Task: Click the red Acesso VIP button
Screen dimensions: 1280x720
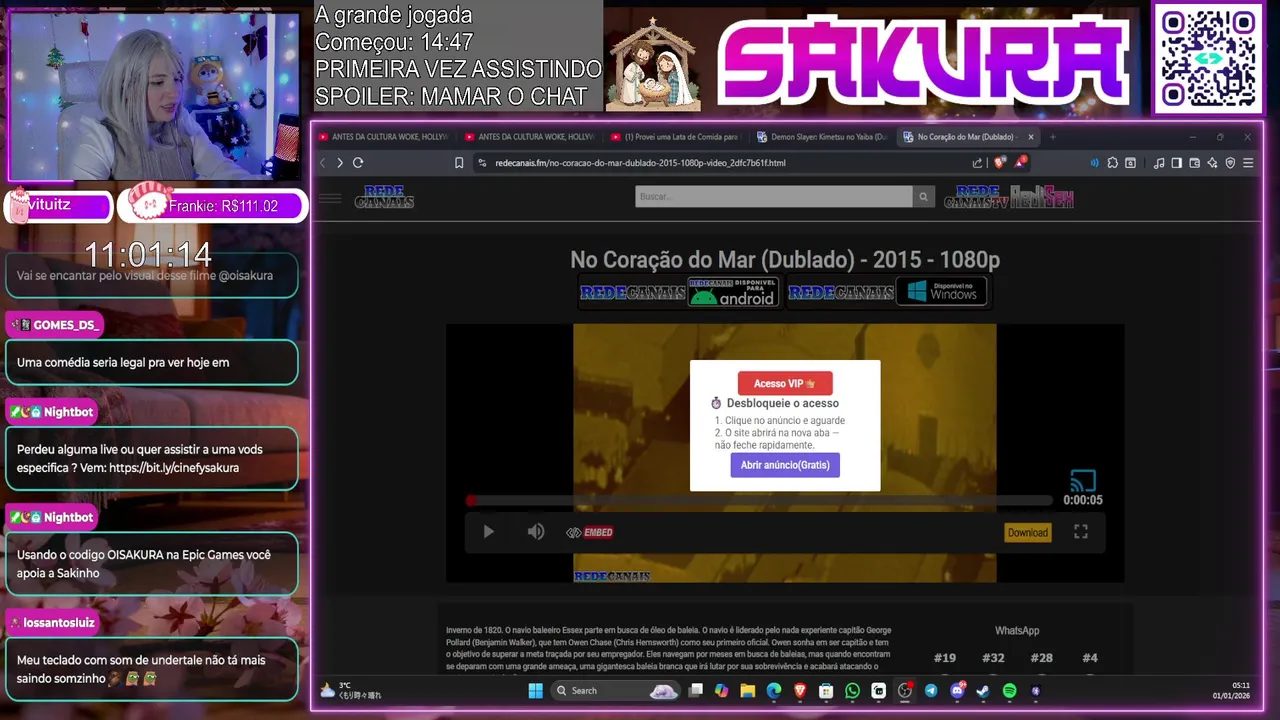Action: [785, 383]
